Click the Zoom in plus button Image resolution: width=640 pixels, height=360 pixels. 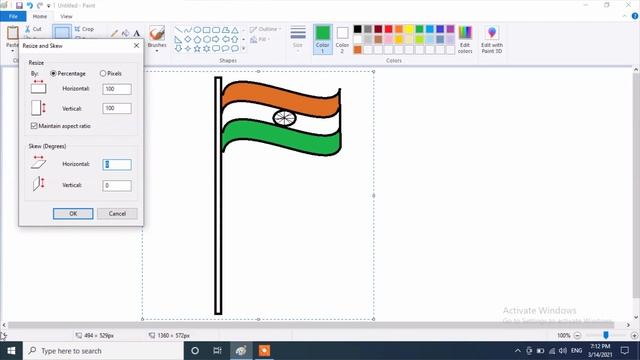tap(634, 335)
